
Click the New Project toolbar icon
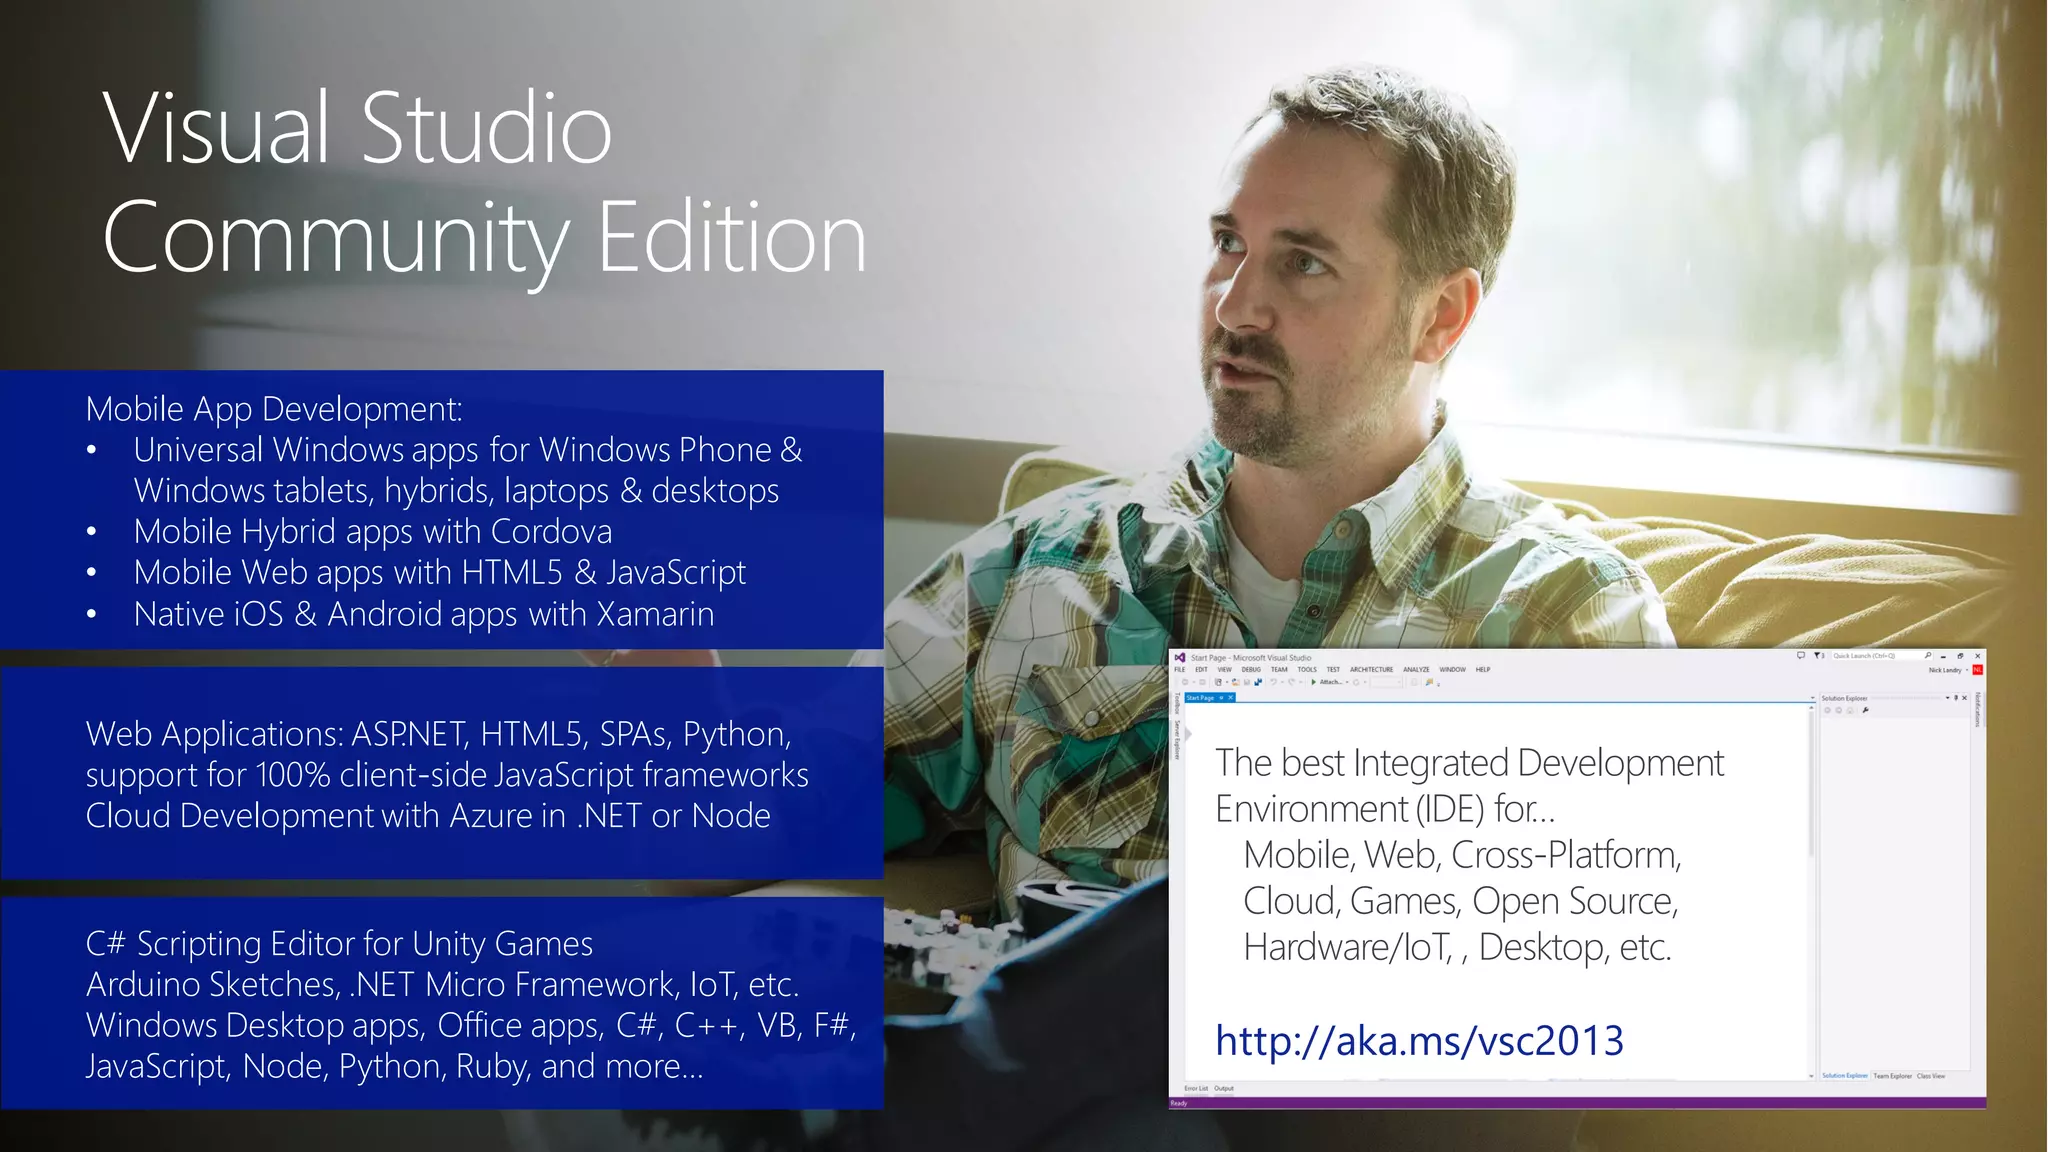pyautogui.click(x=1218, y=682)
